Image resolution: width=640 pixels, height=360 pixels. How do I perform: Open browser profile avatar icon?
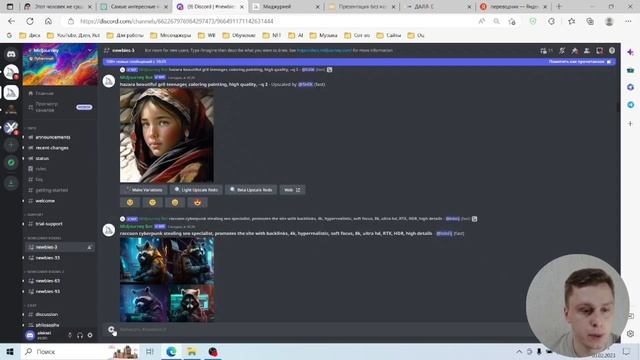click(609, 21)
